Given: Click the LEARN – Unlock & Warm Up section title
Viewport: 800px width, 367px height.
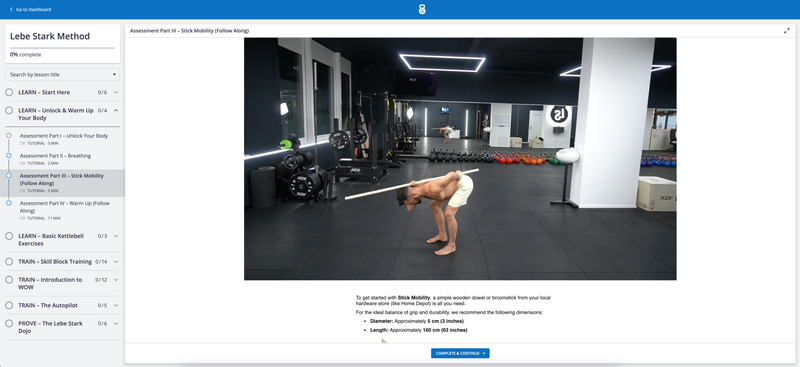Looking at the screenshot, I should tap(56, 114).
